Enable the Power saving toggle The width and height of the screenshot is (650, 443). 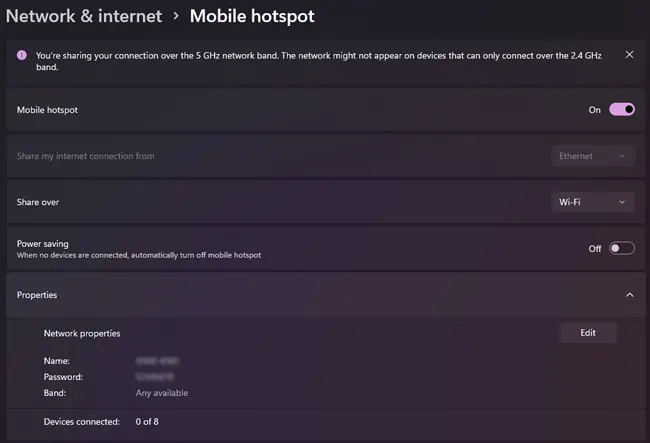[x=621, y=248]
